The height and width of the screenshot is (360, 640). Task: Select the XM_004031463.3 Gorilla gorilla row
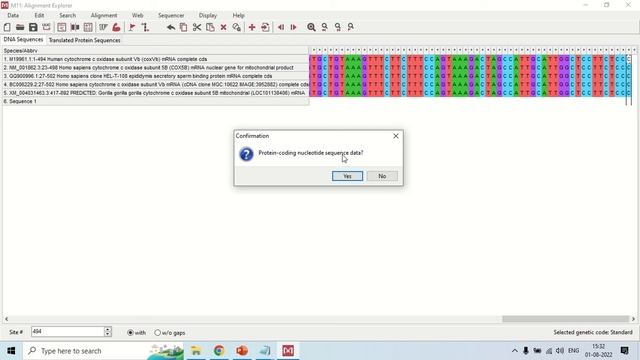pyautogui.click(x=156, y=93)
